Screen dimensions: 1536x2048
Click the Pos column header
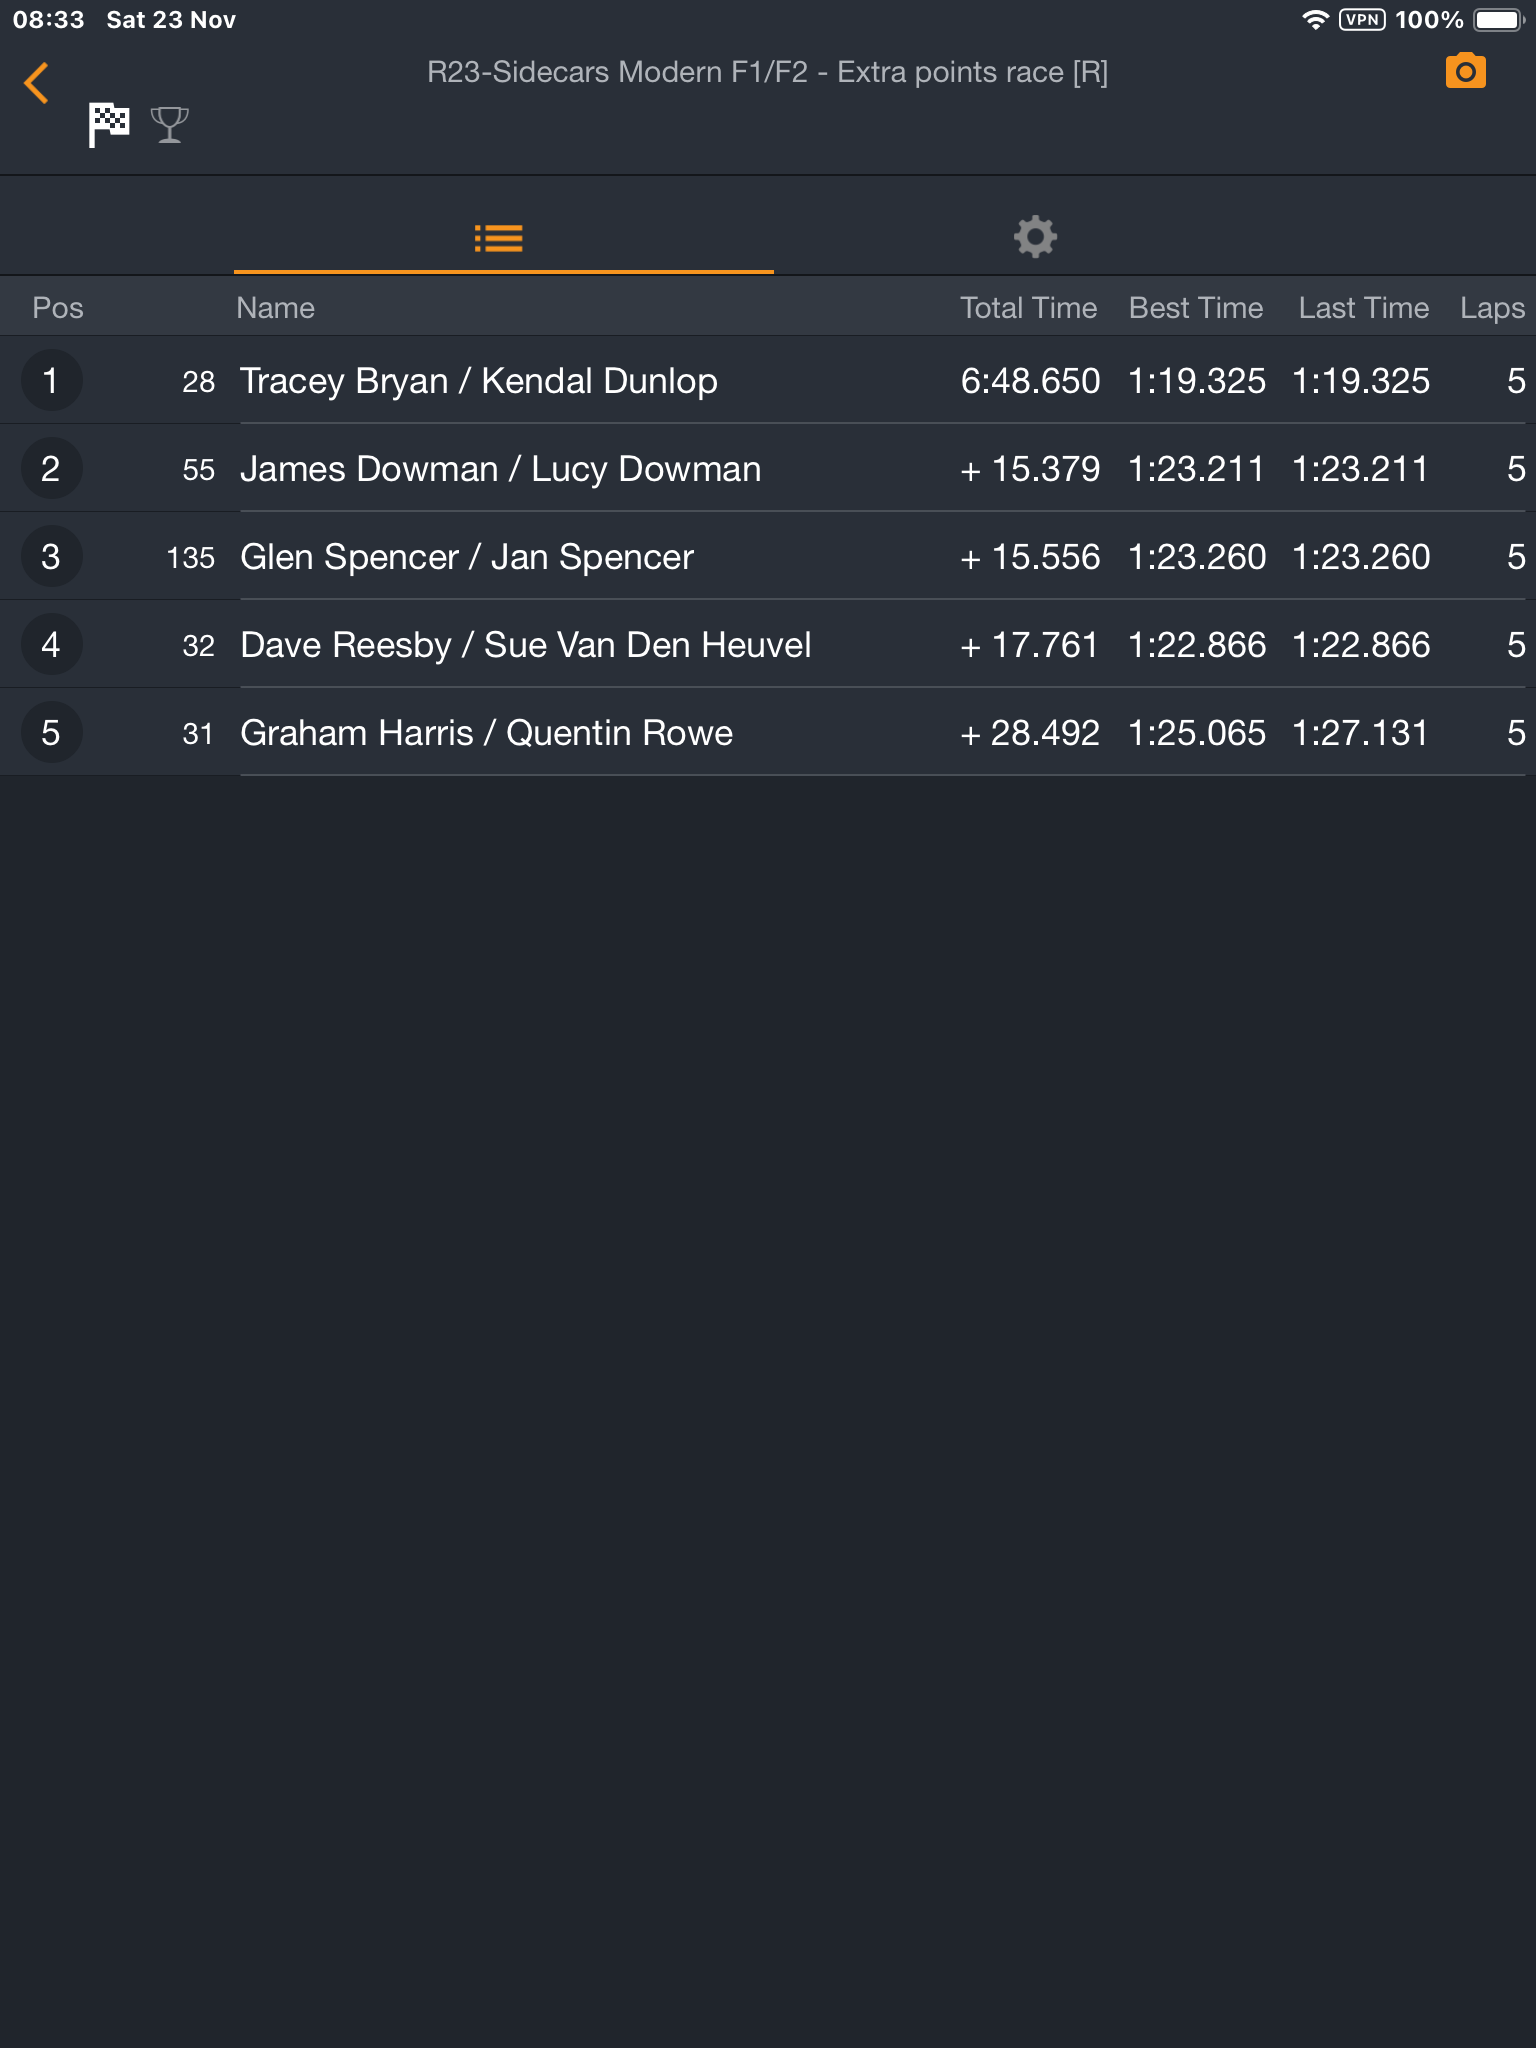[x=58, y=308]
